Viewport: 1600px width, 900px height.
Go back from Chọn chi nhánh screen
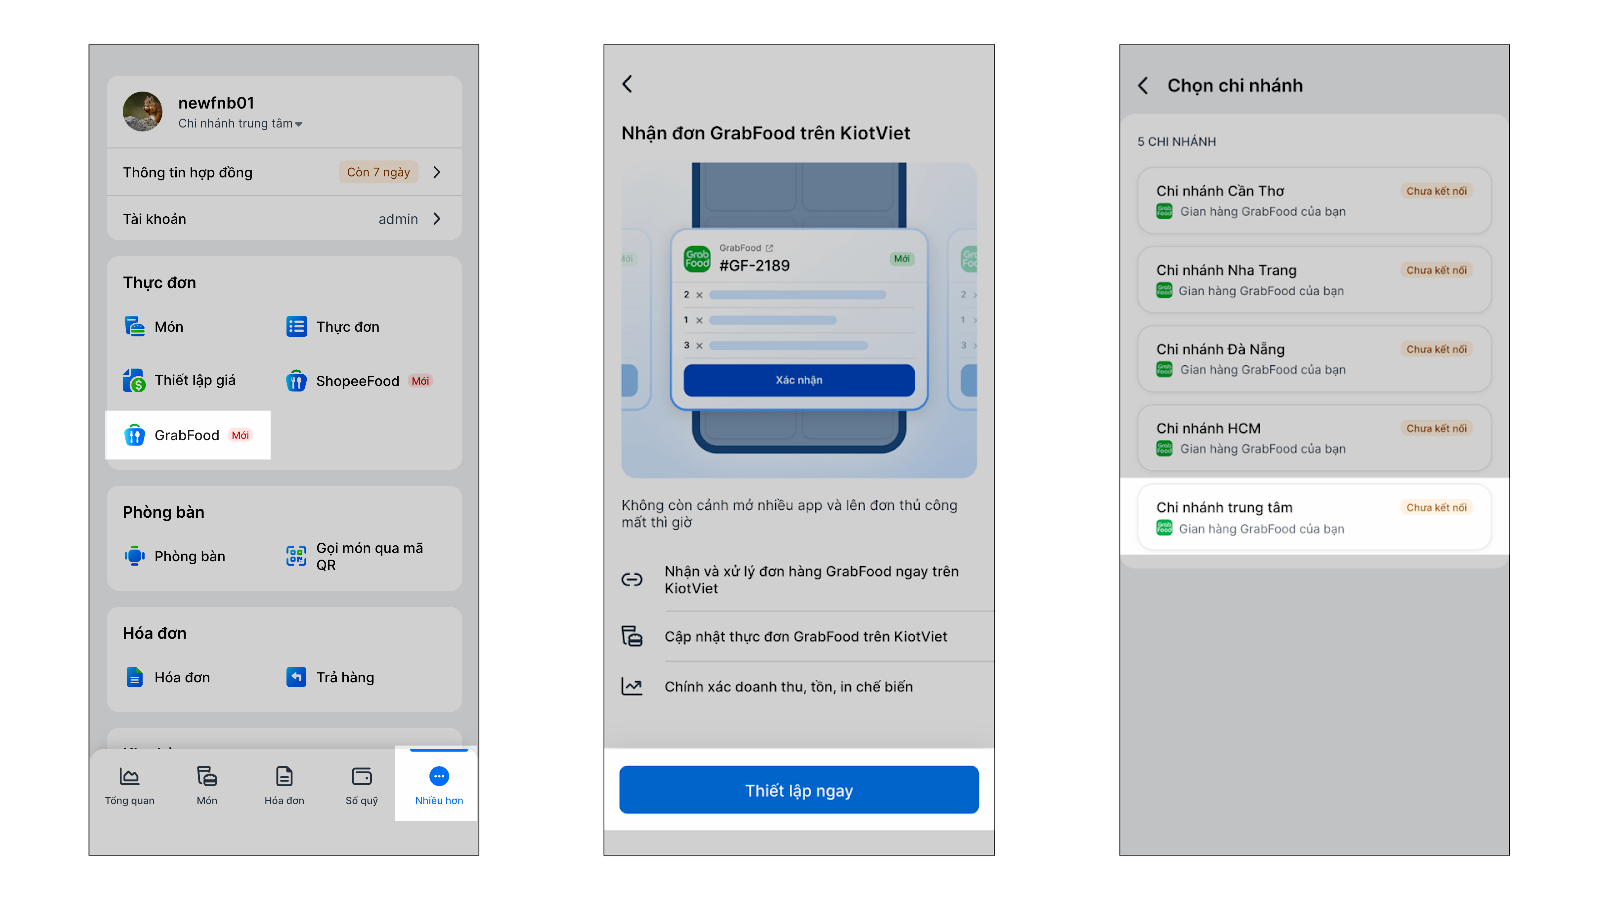point(1143,86)
